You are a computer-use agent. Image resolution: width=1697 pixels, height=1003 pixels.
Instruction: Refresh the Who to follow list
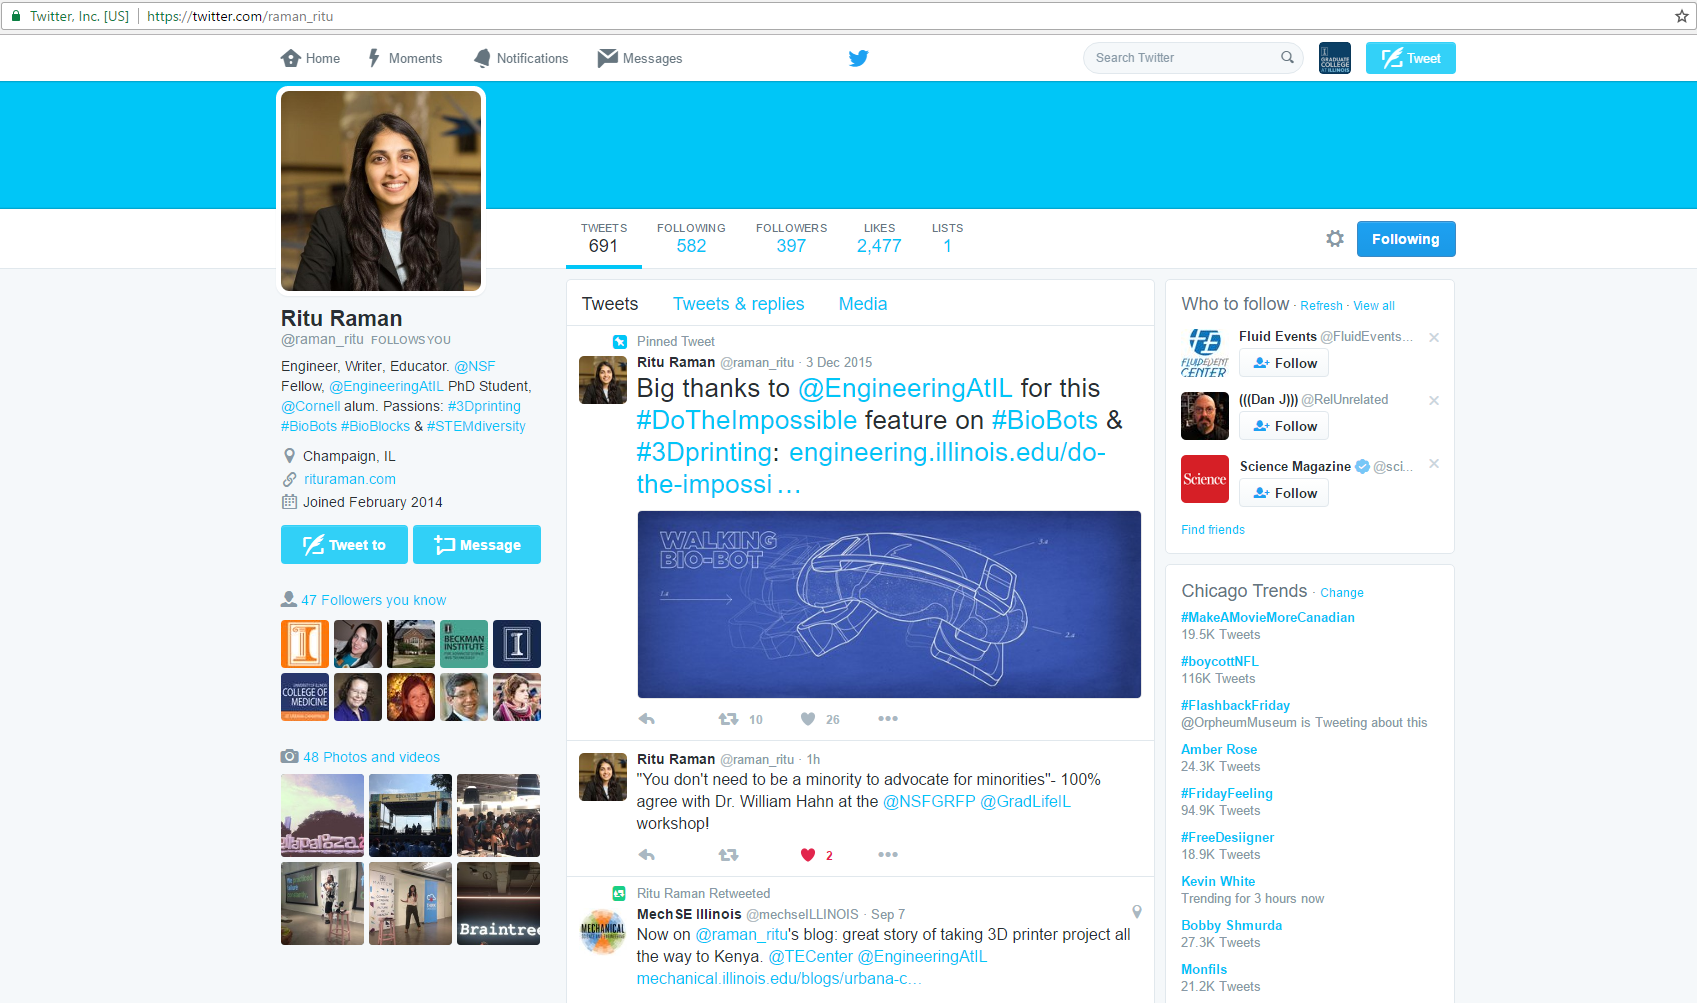(x=1321, y=306)
